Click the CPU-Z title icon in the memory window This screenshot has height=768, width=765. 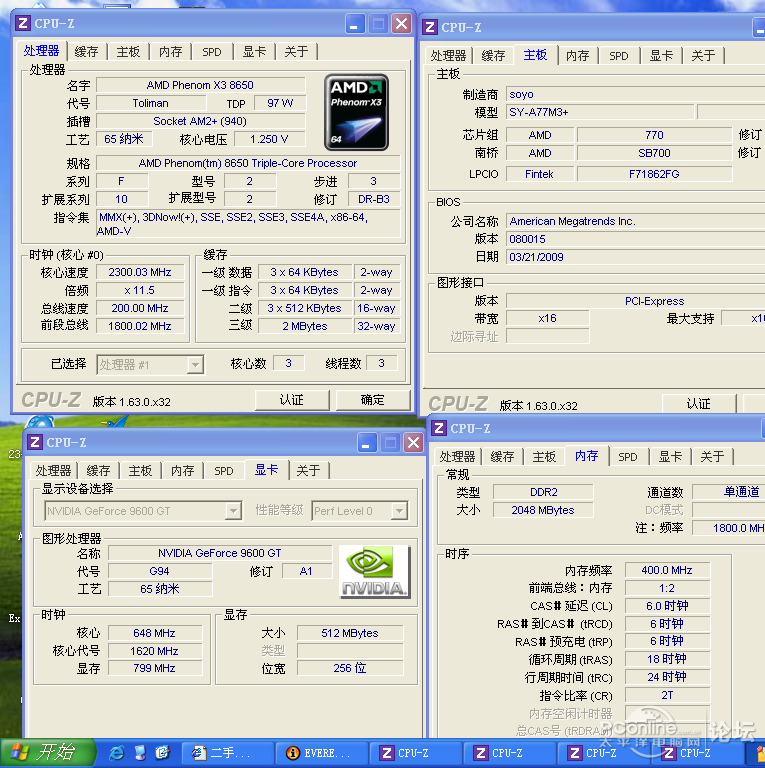[x=439, y=429]
